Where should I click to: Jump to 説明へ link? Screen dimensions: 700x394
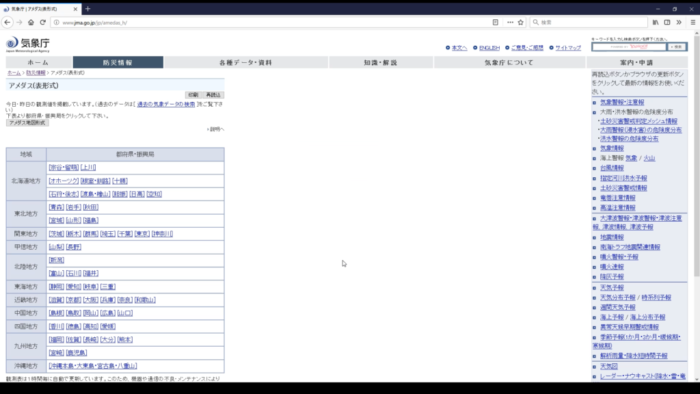point(216,129)
